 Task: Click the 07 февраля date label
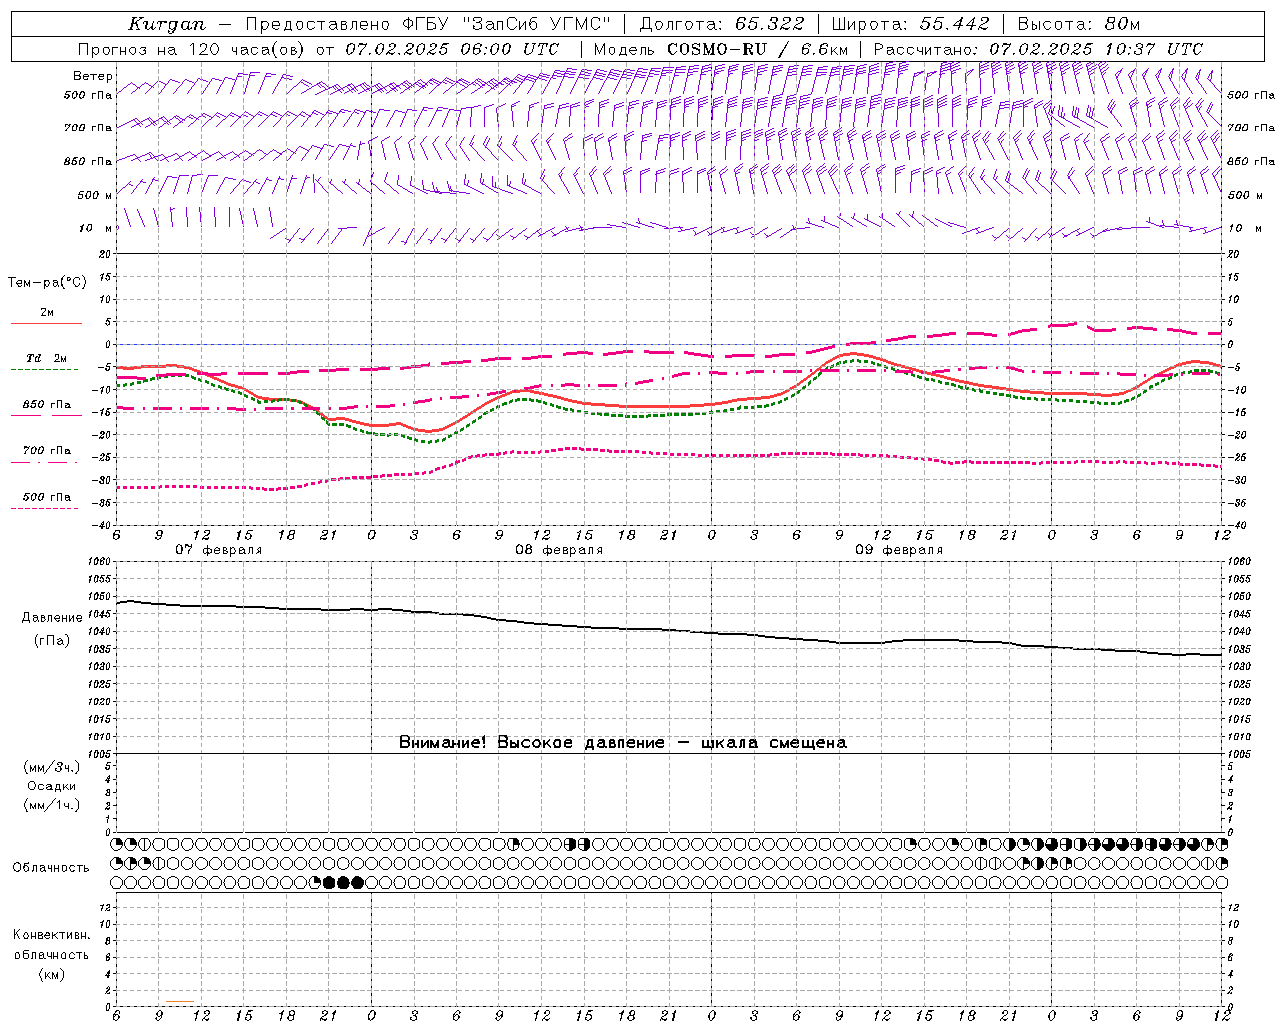tap(218, 550)
